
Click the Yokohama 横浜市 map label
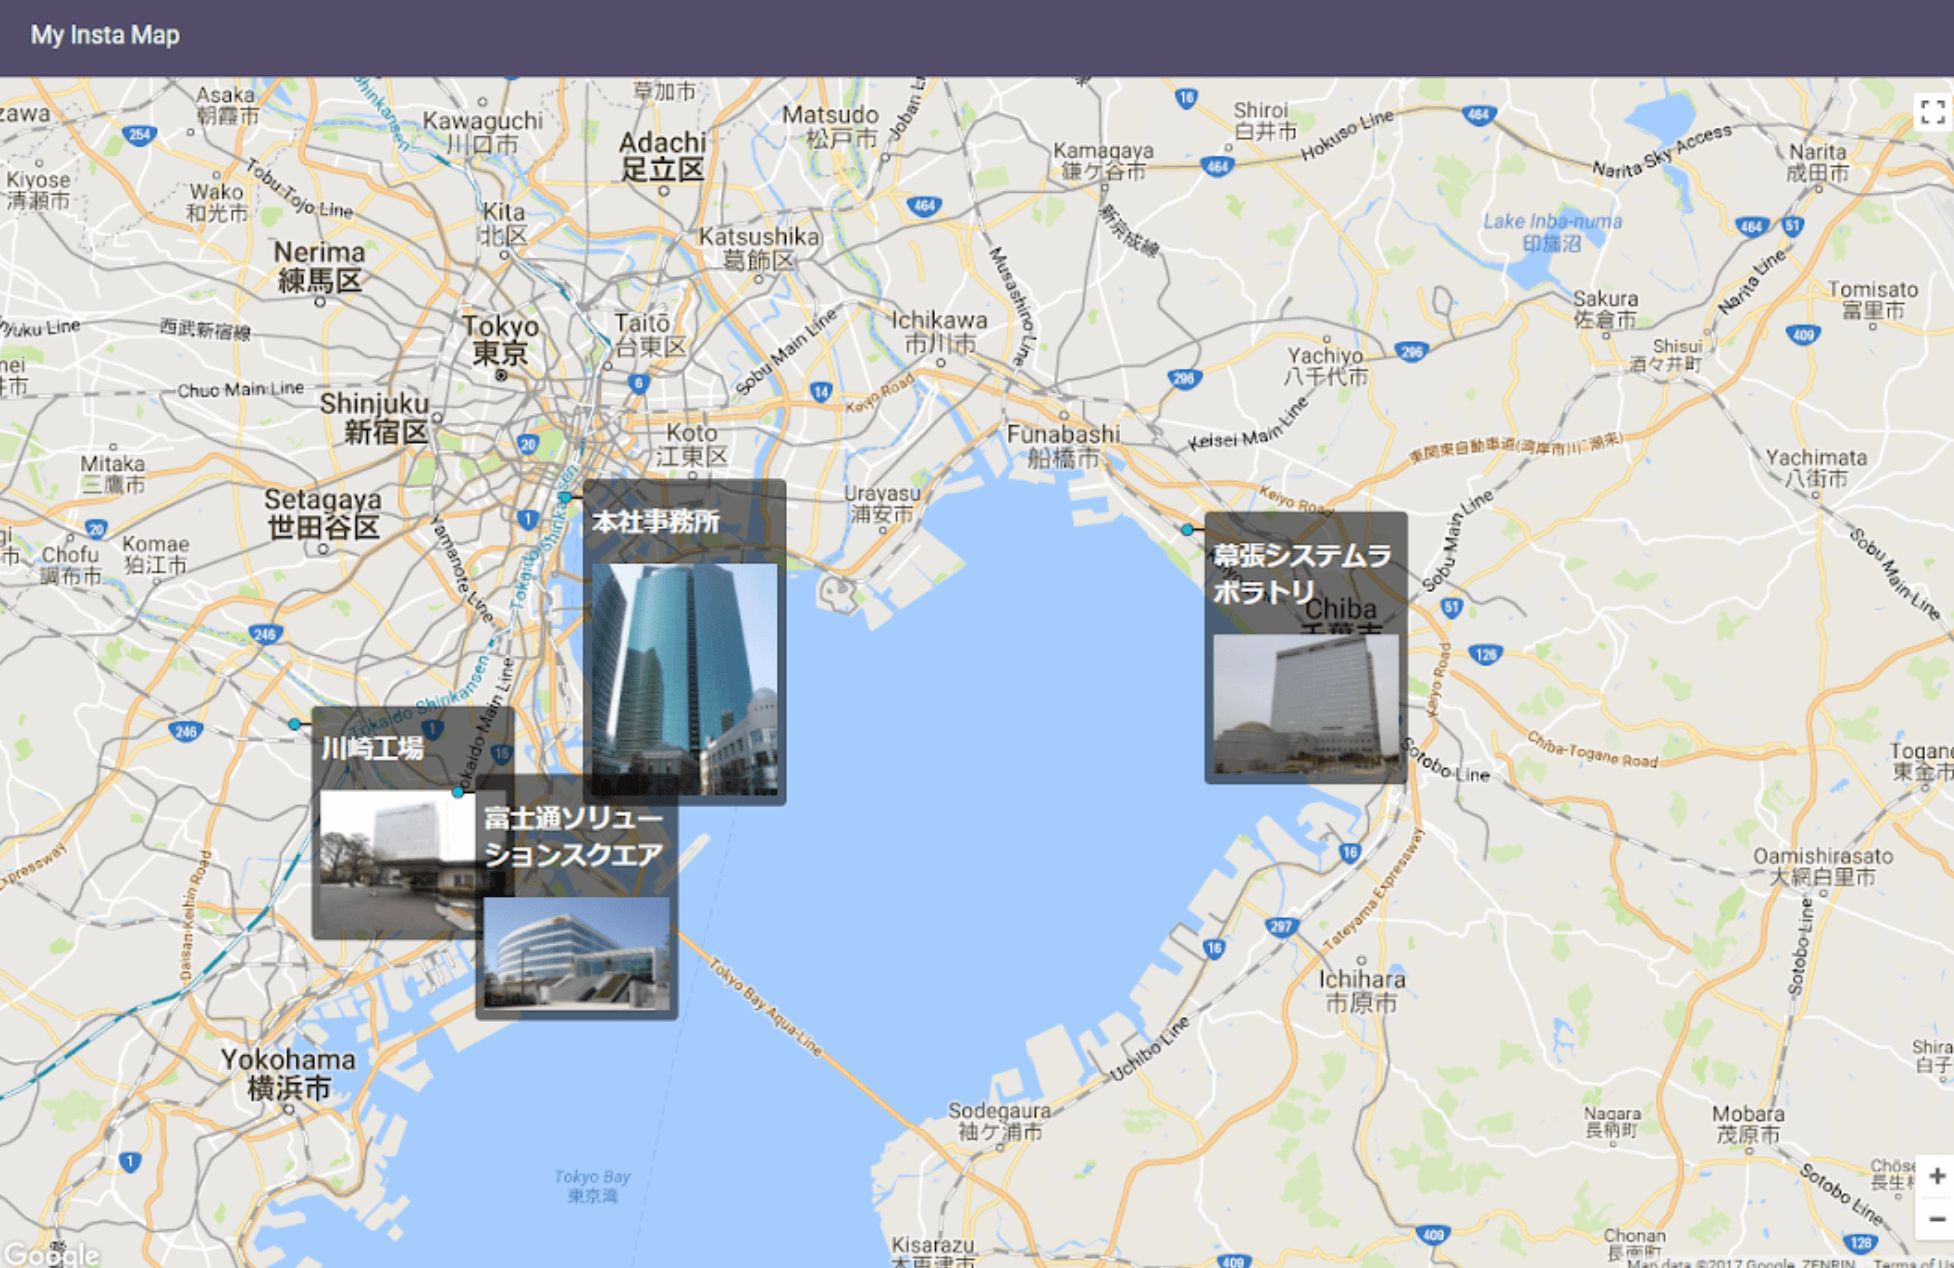pos(288,1073)
